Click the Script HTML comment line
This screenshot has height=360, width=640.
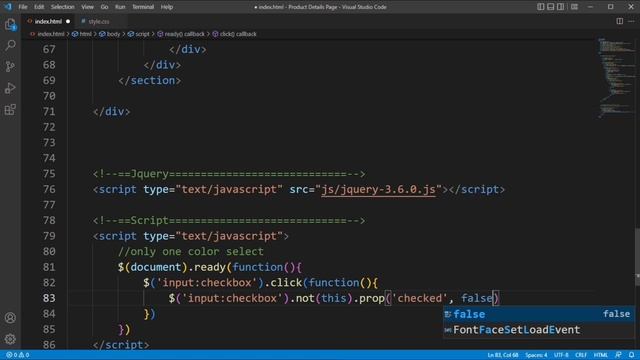[x=229, y=220]
